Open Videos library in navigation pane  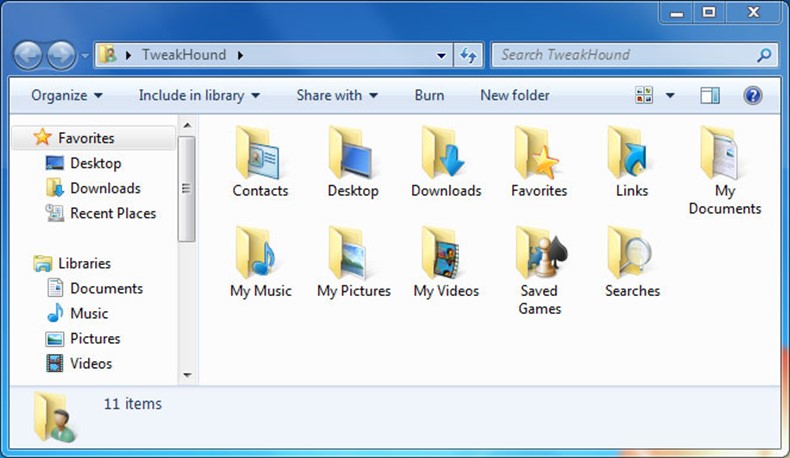(79, 363)
